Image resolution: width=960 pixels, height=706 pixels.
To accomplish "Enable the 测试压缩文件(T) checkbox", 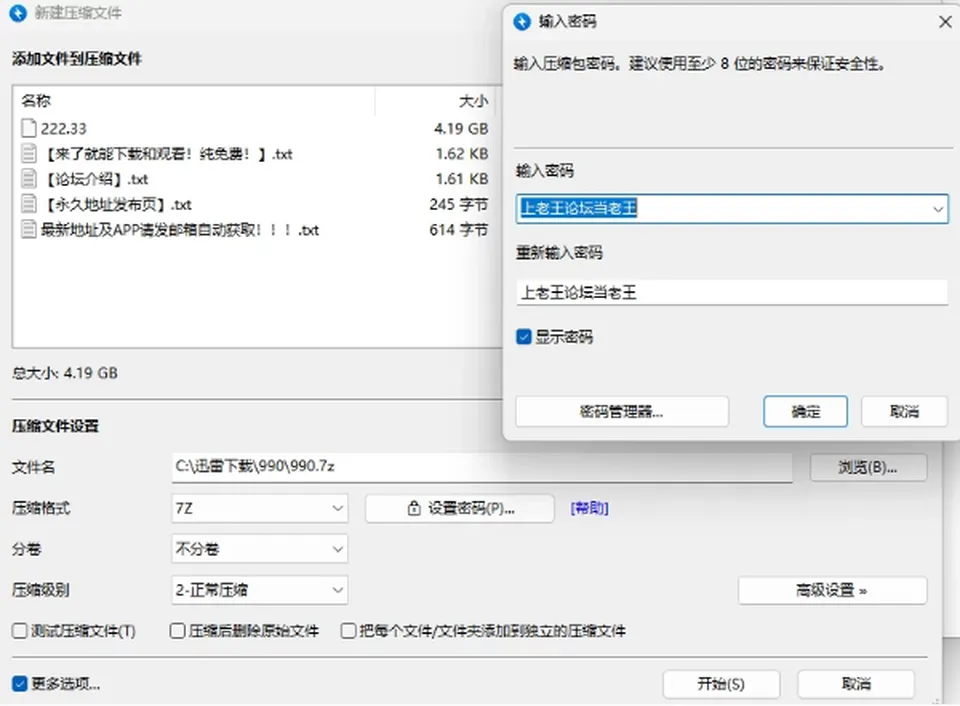I will 20,631.
